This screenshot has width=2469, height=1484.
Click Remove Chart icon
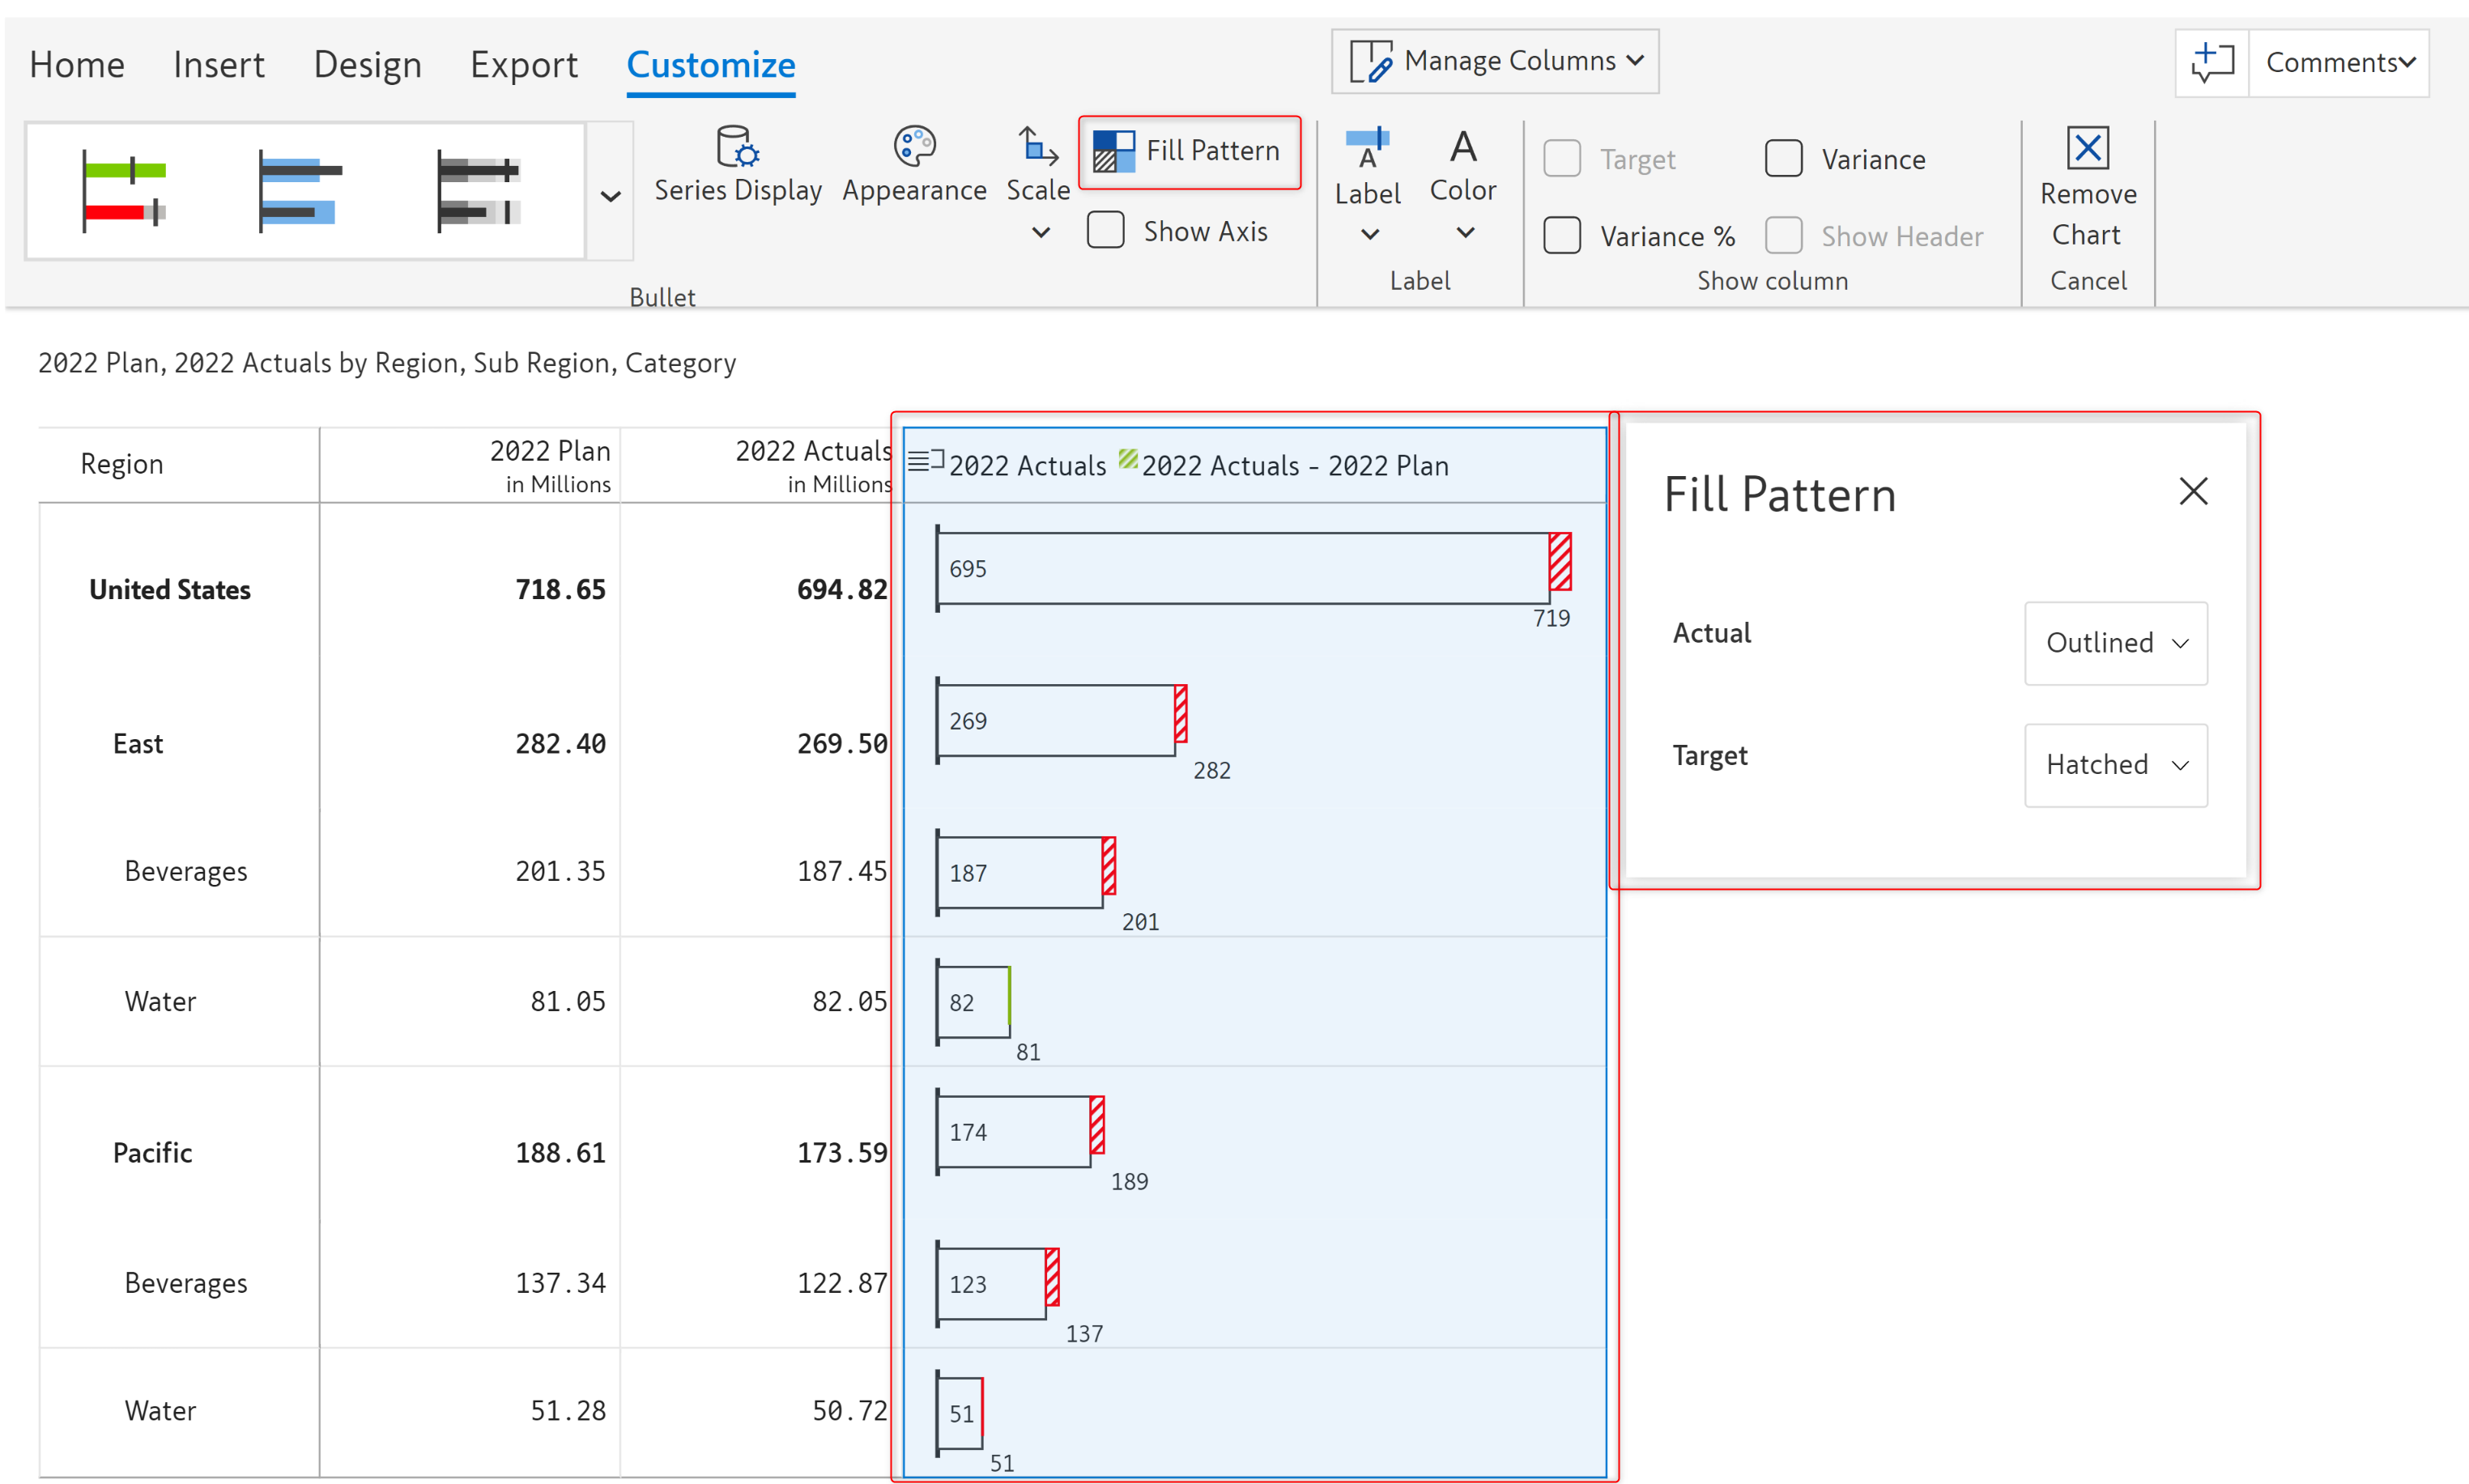pos(2087,149)
